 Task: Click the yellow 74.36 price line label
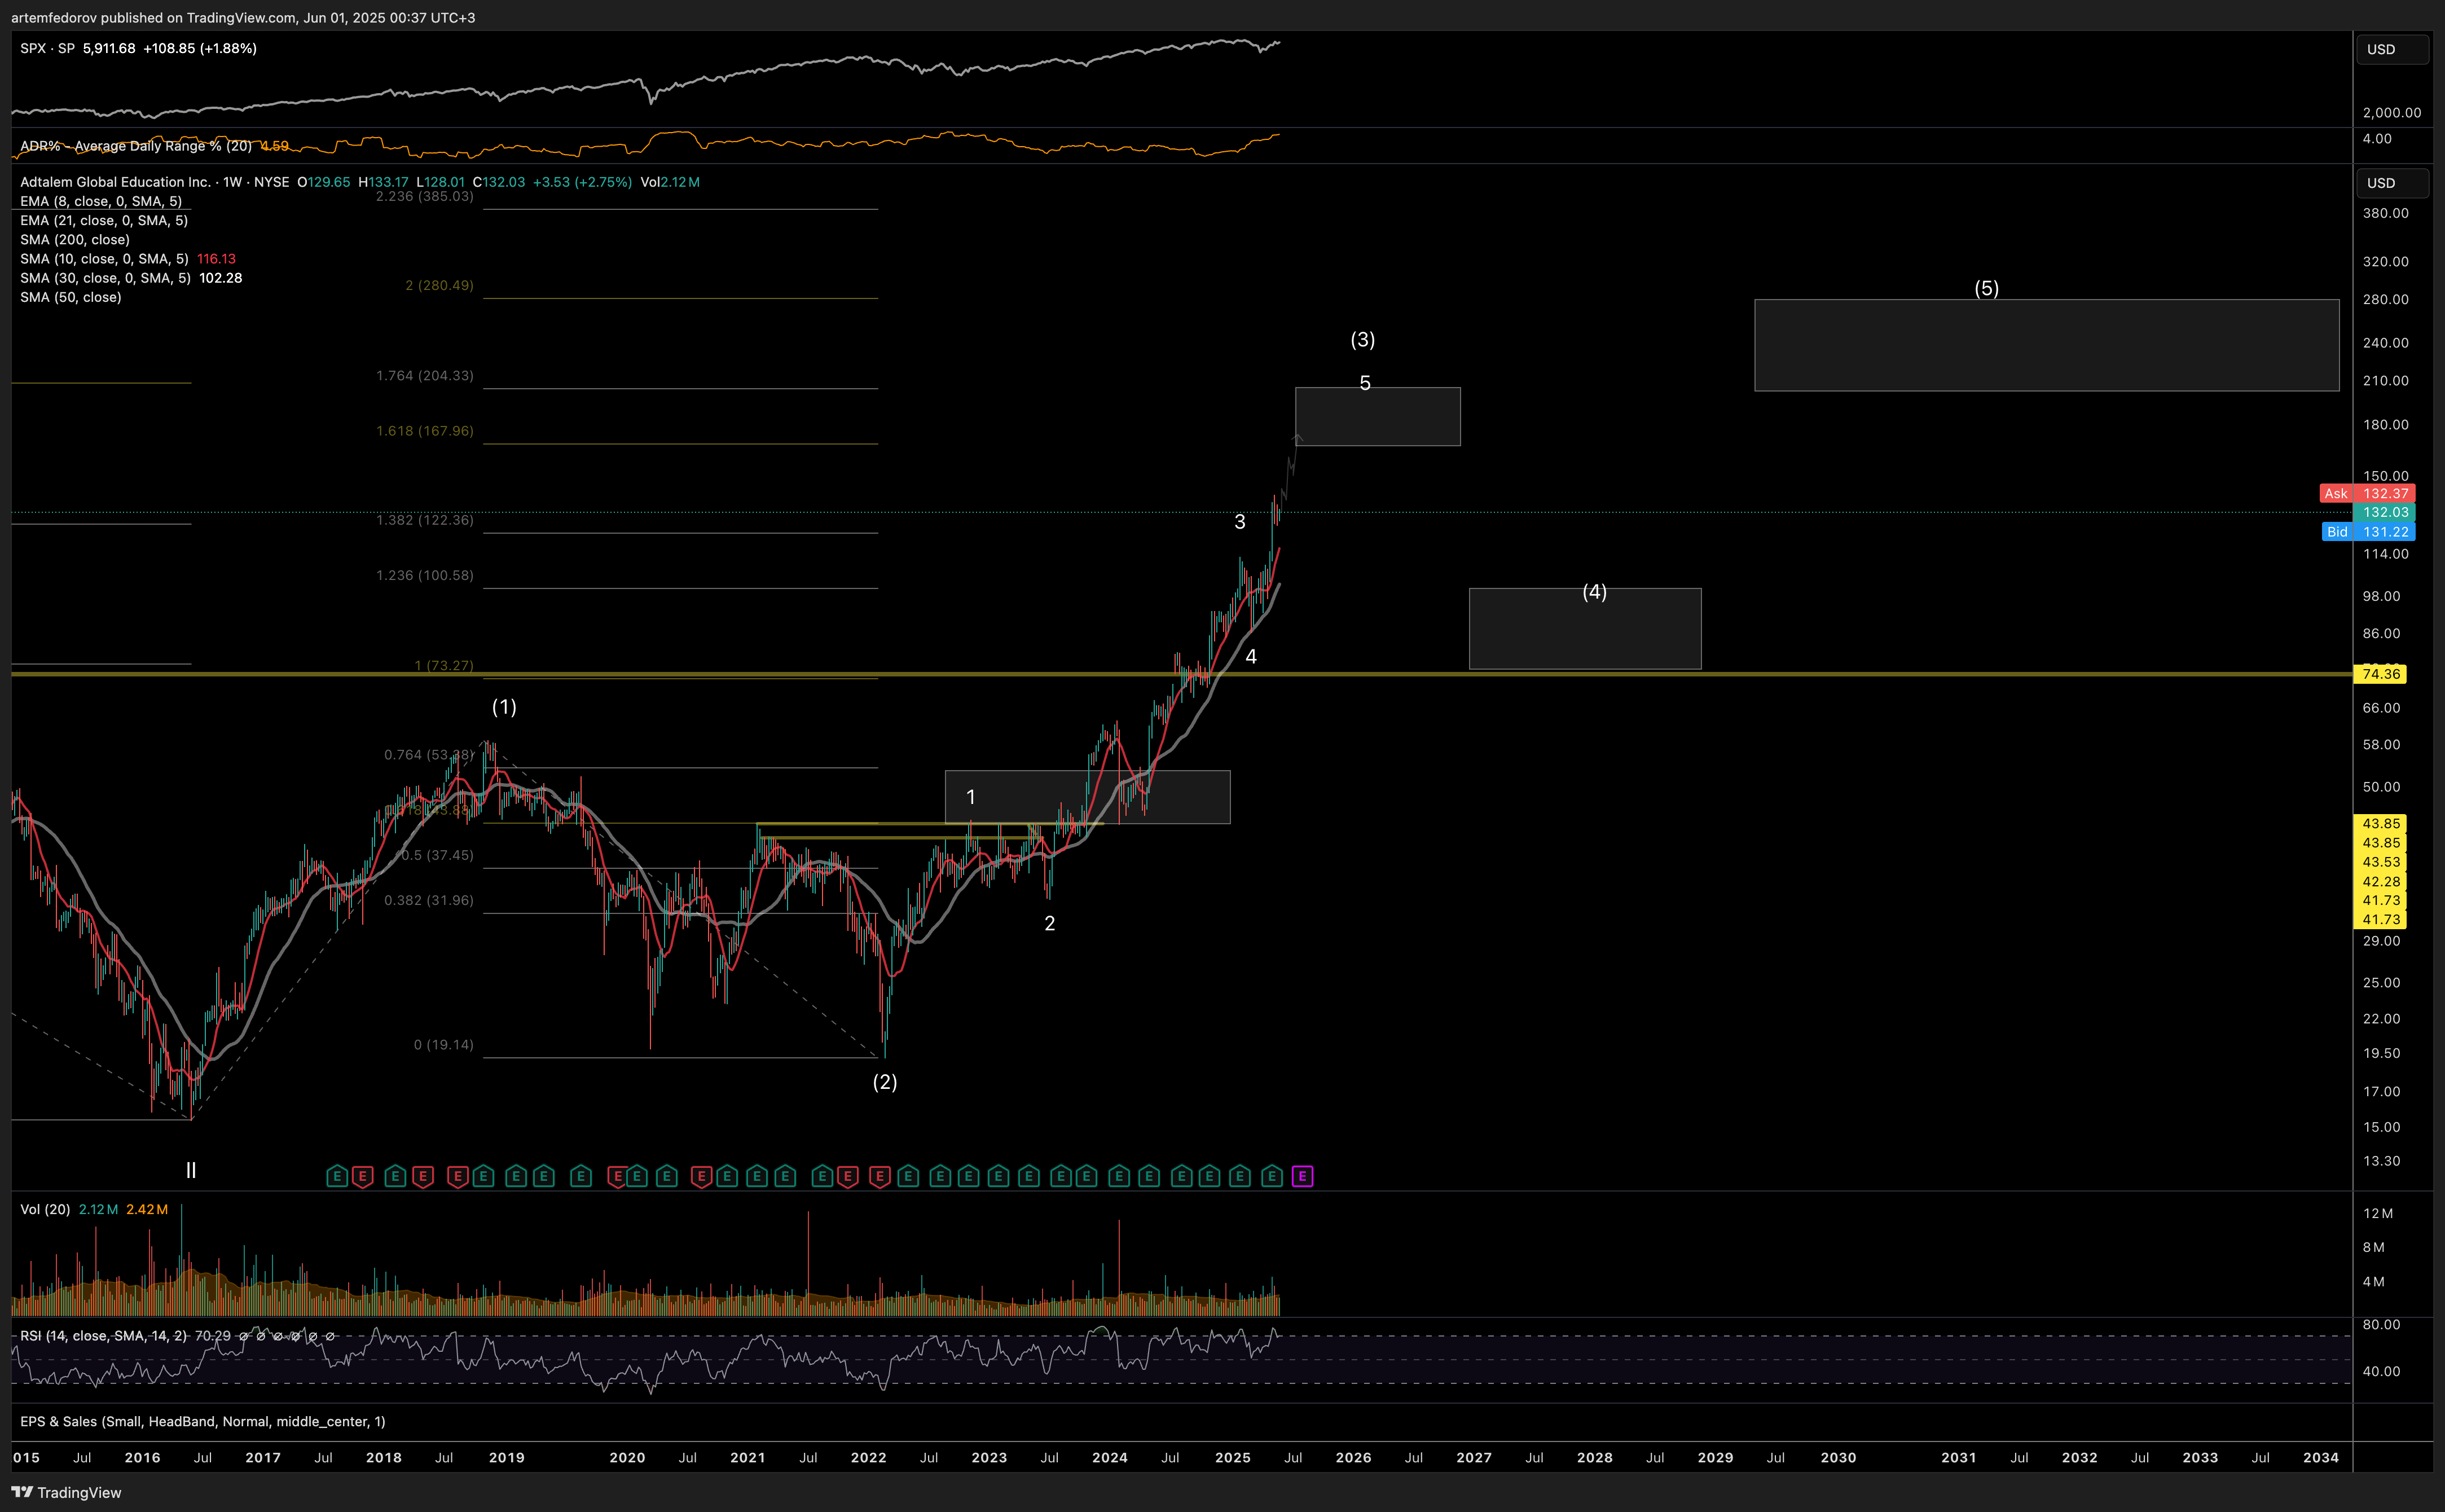coord(2381,674)
